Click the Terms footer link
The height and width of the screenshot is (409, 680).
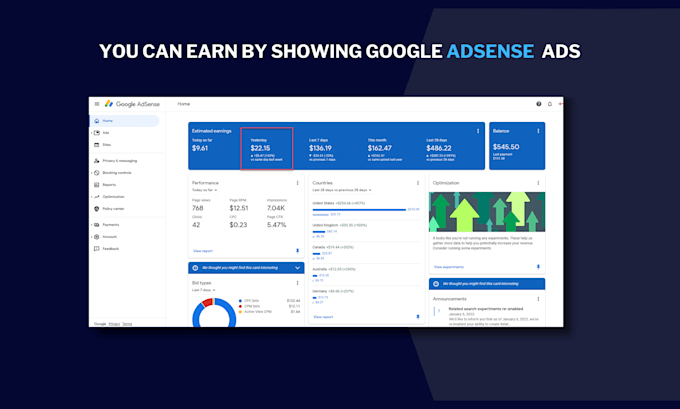[127, 324]
